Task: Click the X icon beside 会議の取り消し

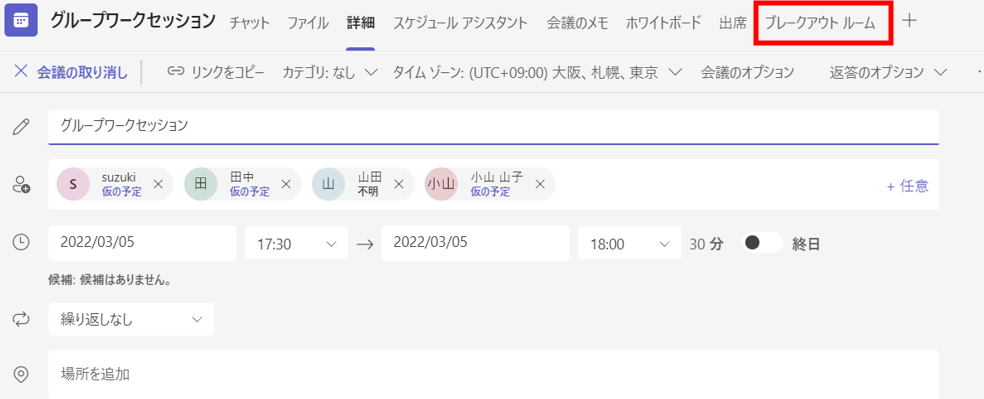Action: (21, 72)
